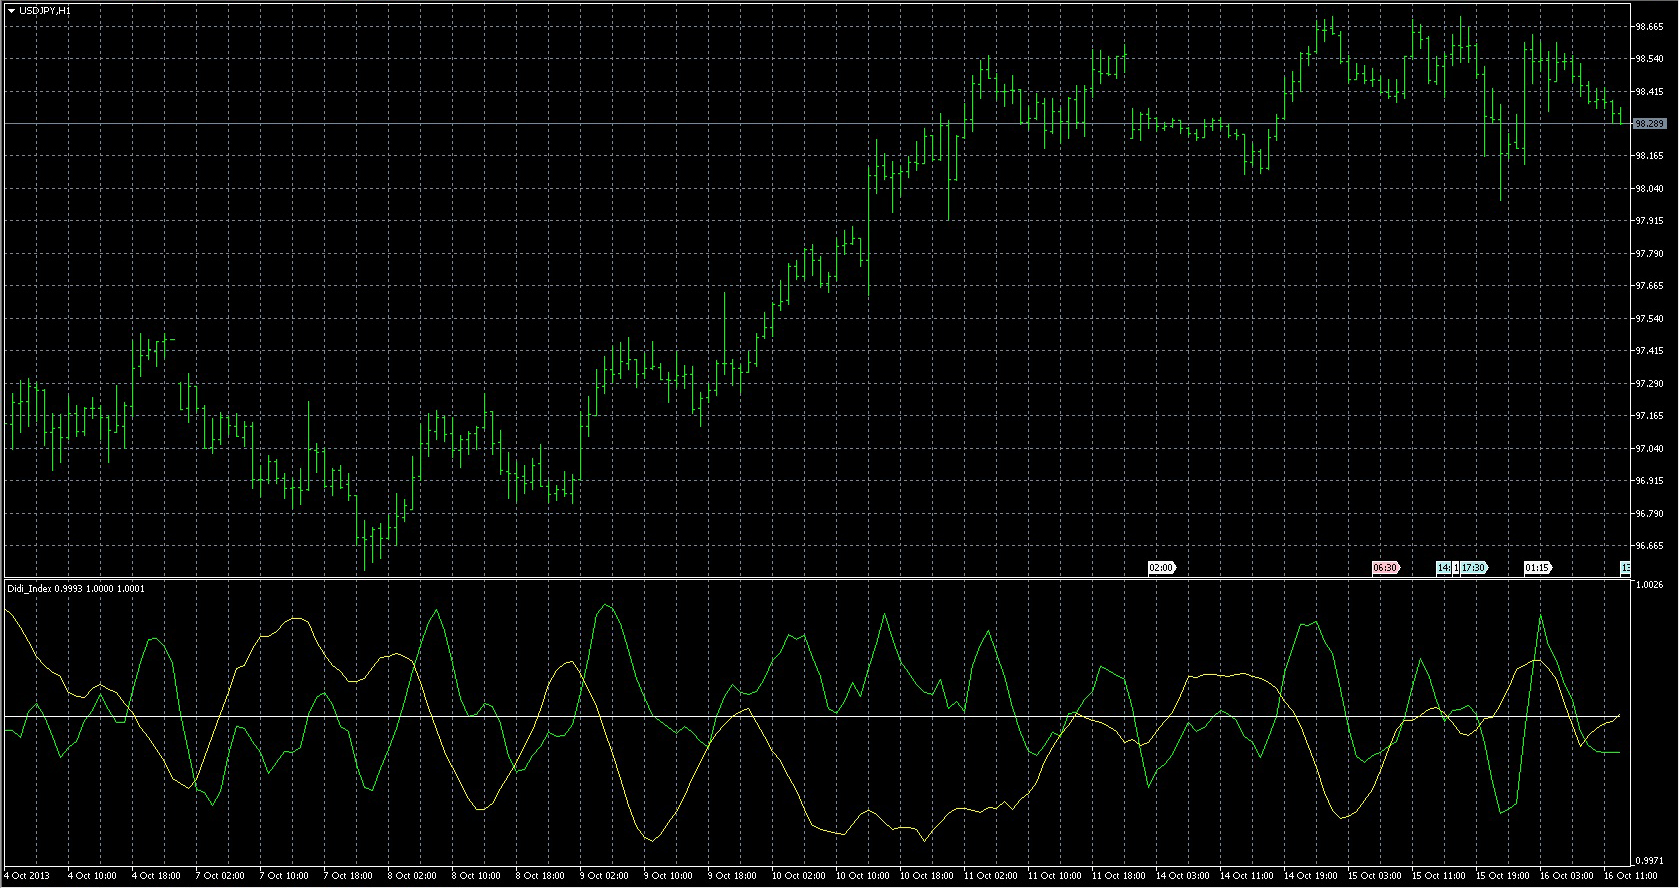Click the 98.040 price scale value
The width and height of the screenshot is (1680, 888).
1649,189
